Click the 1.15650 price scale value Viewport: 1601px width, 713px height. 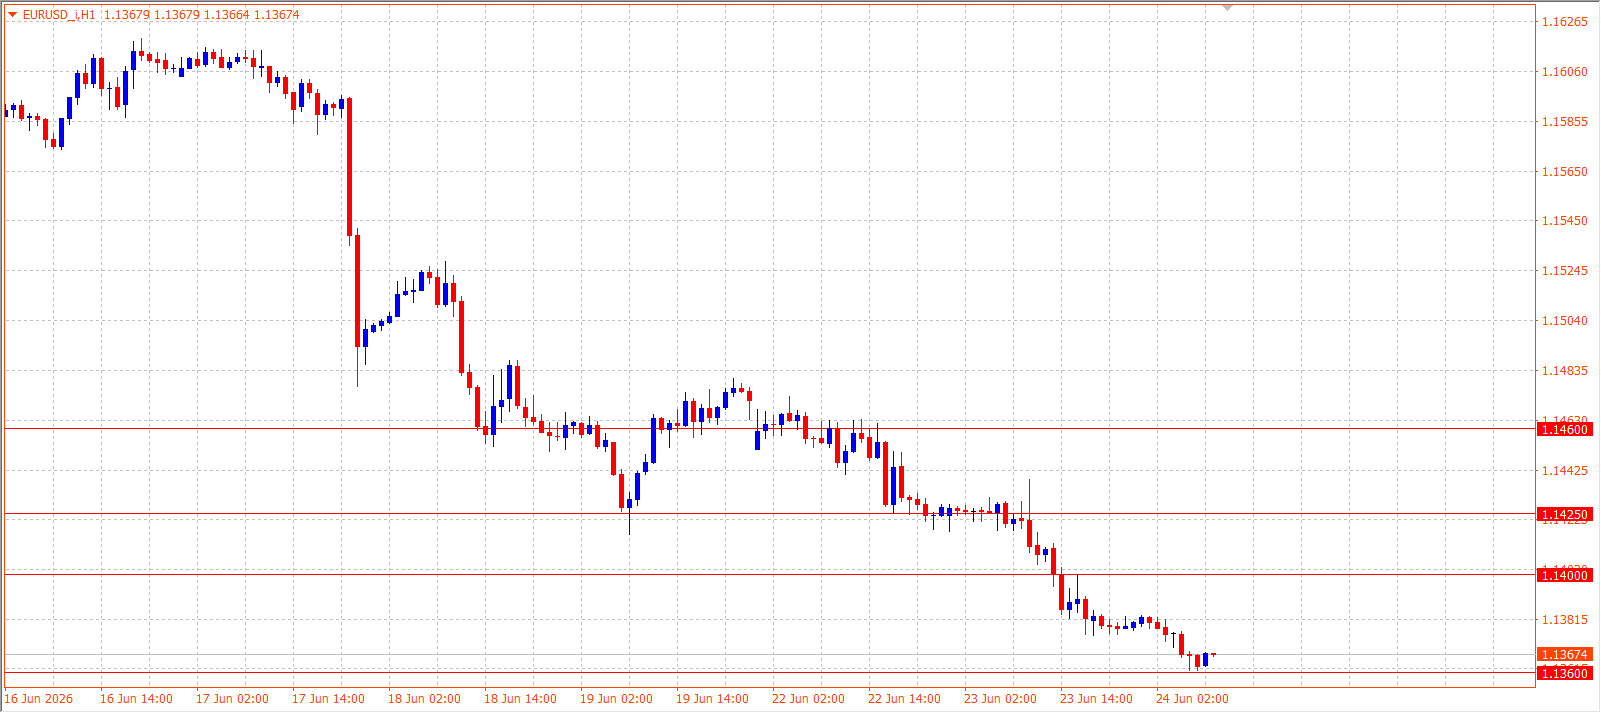coord(1564,172)
